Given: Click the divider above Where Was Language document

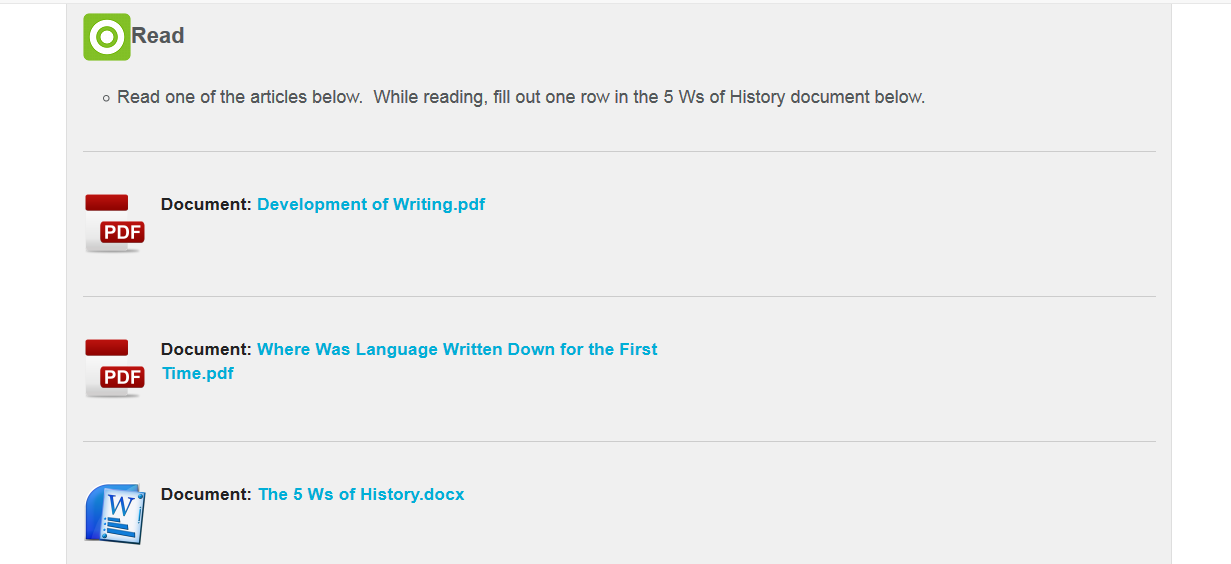Looking at the screenshot, I should [619, 297].
